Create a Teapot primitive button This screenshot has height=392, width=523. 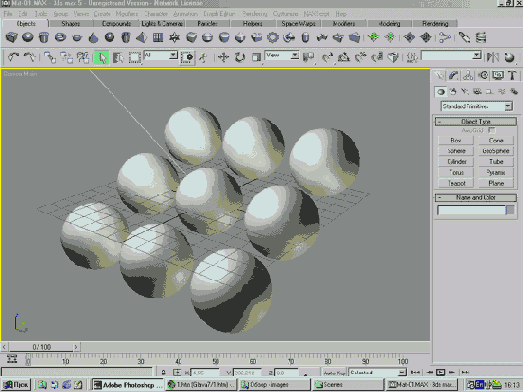coord(456,183)
